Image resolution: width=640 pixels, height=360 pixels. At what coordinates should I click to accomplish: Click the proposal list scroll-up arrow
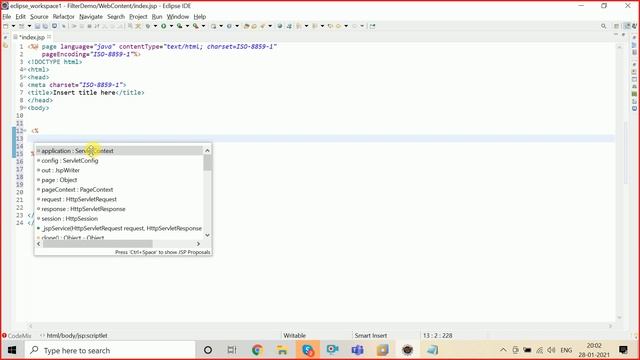point(207,151)
